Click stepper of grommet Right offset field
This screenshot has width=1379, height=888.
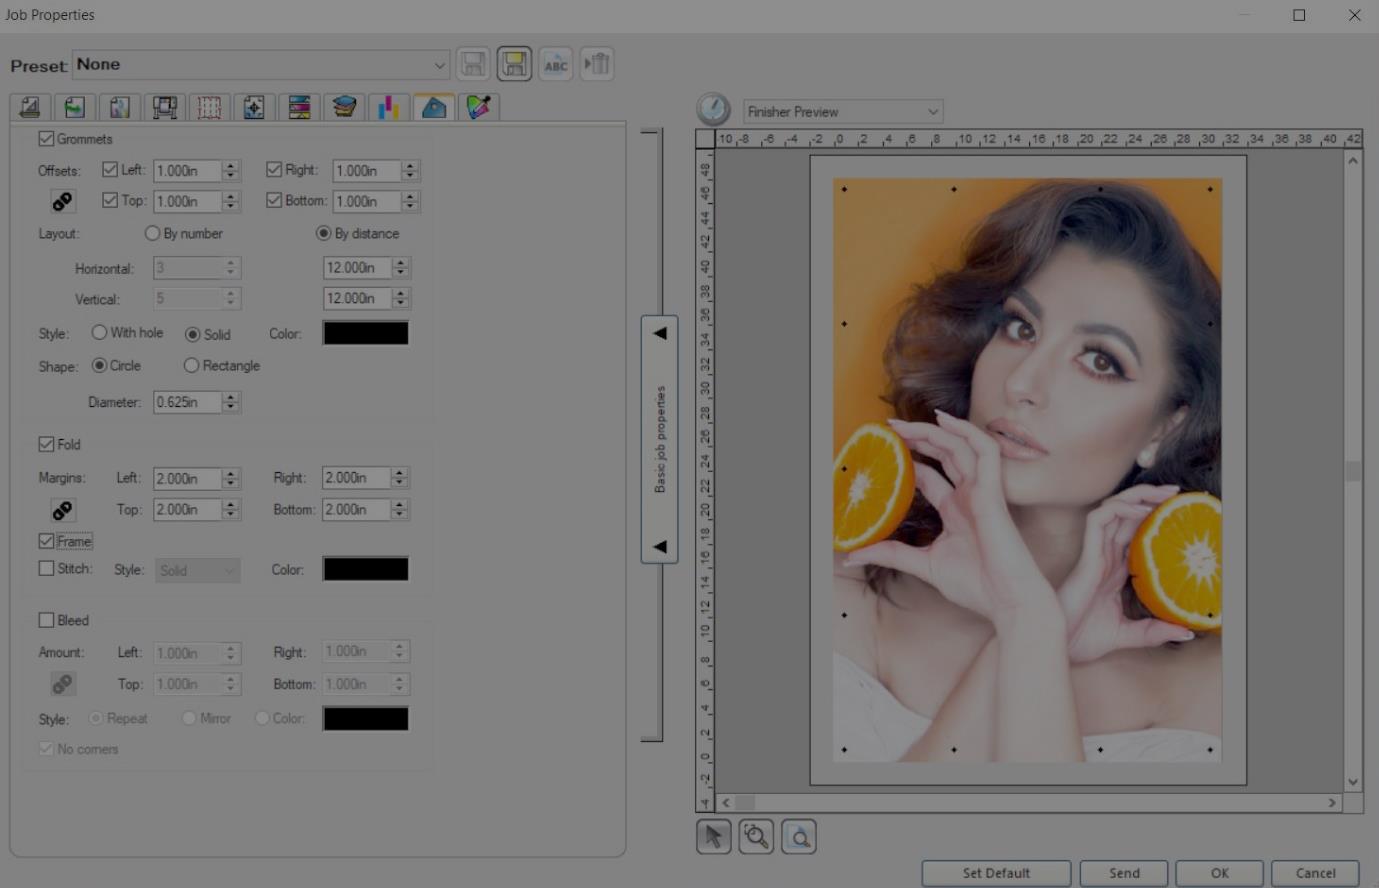[410, 171]
